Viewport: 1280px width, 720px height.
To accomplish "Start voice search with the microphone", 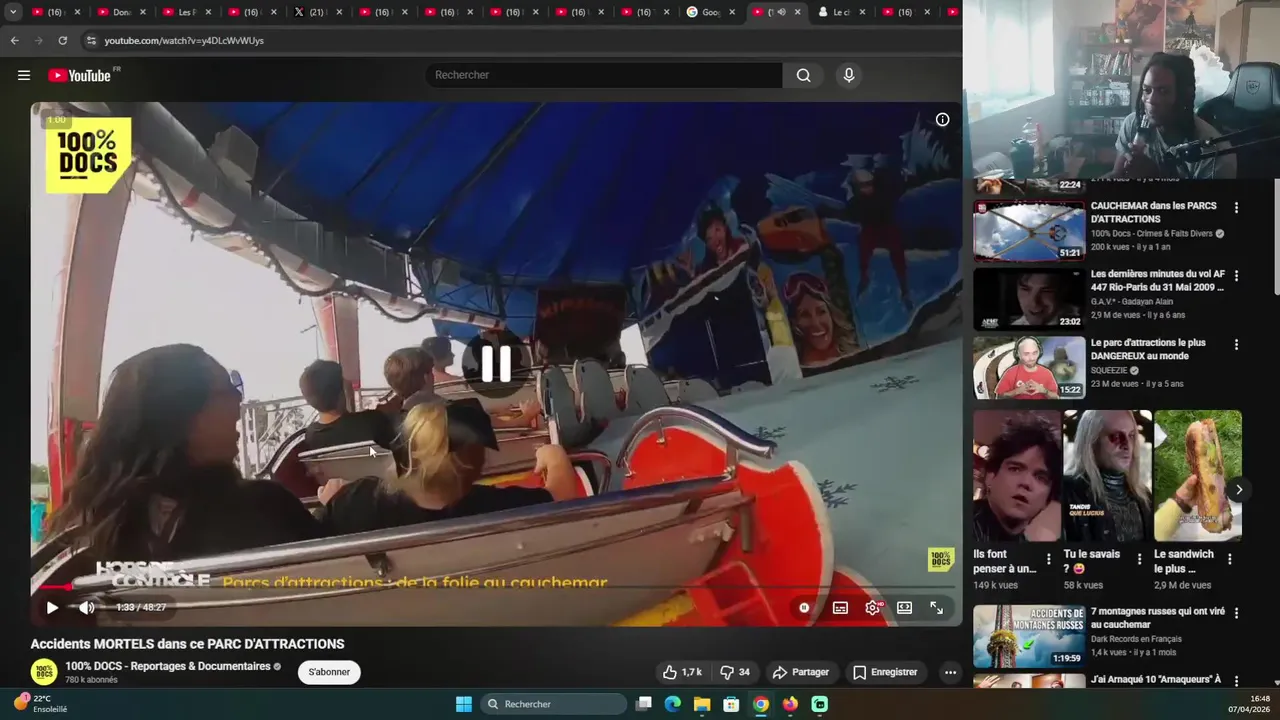I will (848, 75).
